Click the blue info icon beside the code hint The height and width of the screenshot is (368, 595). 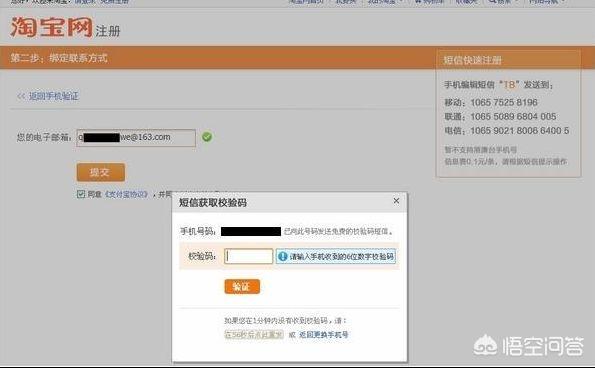click(282, 257)
